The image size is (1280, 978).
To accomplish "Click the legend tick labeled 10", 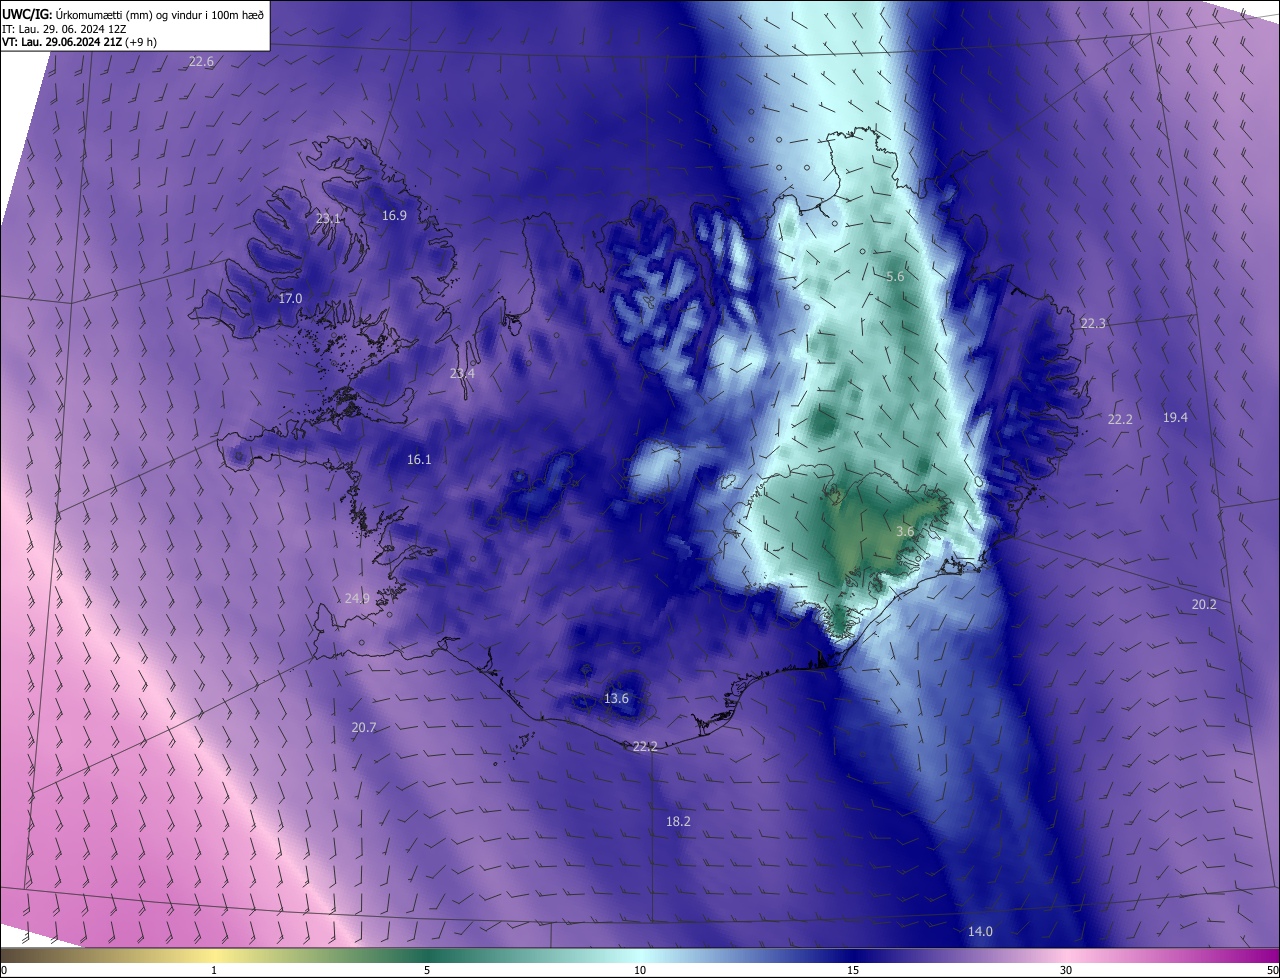I will (640, 970).
